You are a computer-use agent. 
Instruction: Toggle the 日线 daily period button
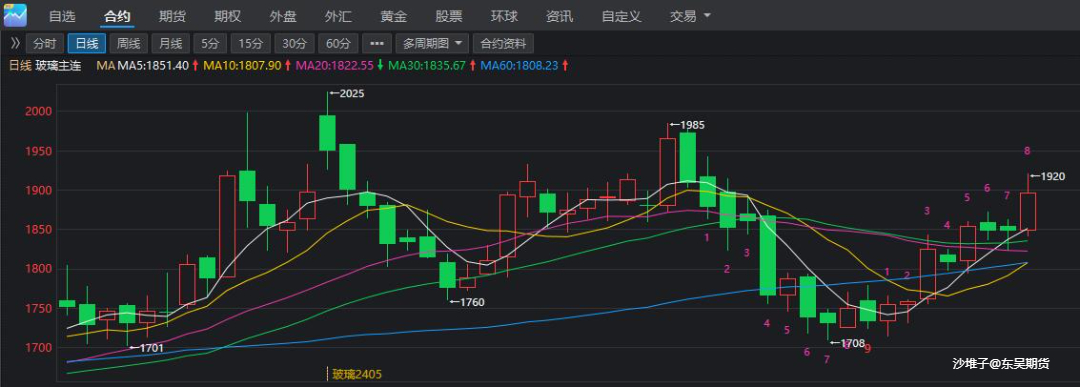87,43
